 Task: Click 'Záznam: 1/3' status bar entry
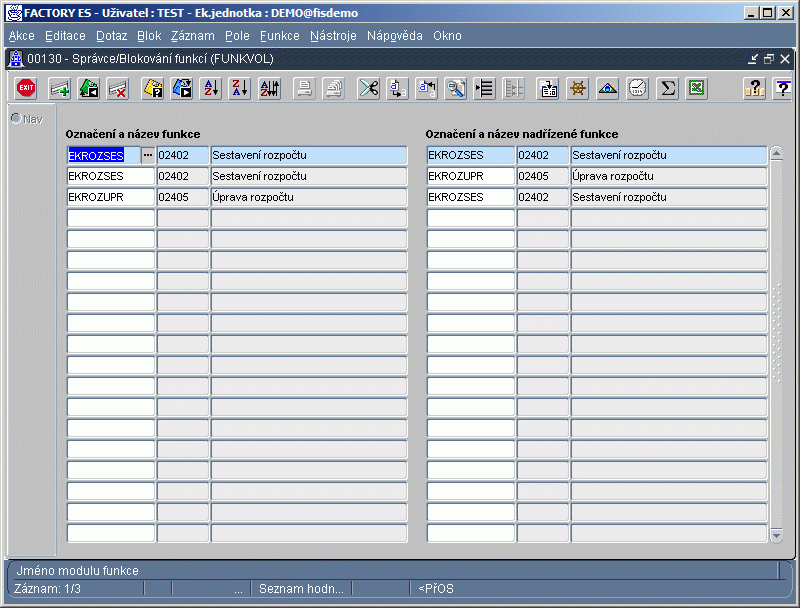(47, 589)
